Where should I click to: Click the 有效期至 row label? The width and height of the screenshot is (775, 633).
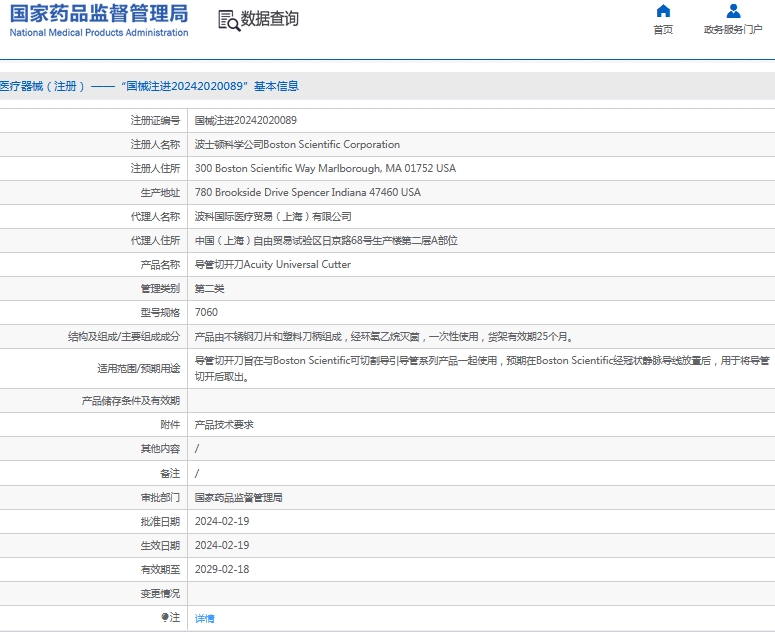160,569
